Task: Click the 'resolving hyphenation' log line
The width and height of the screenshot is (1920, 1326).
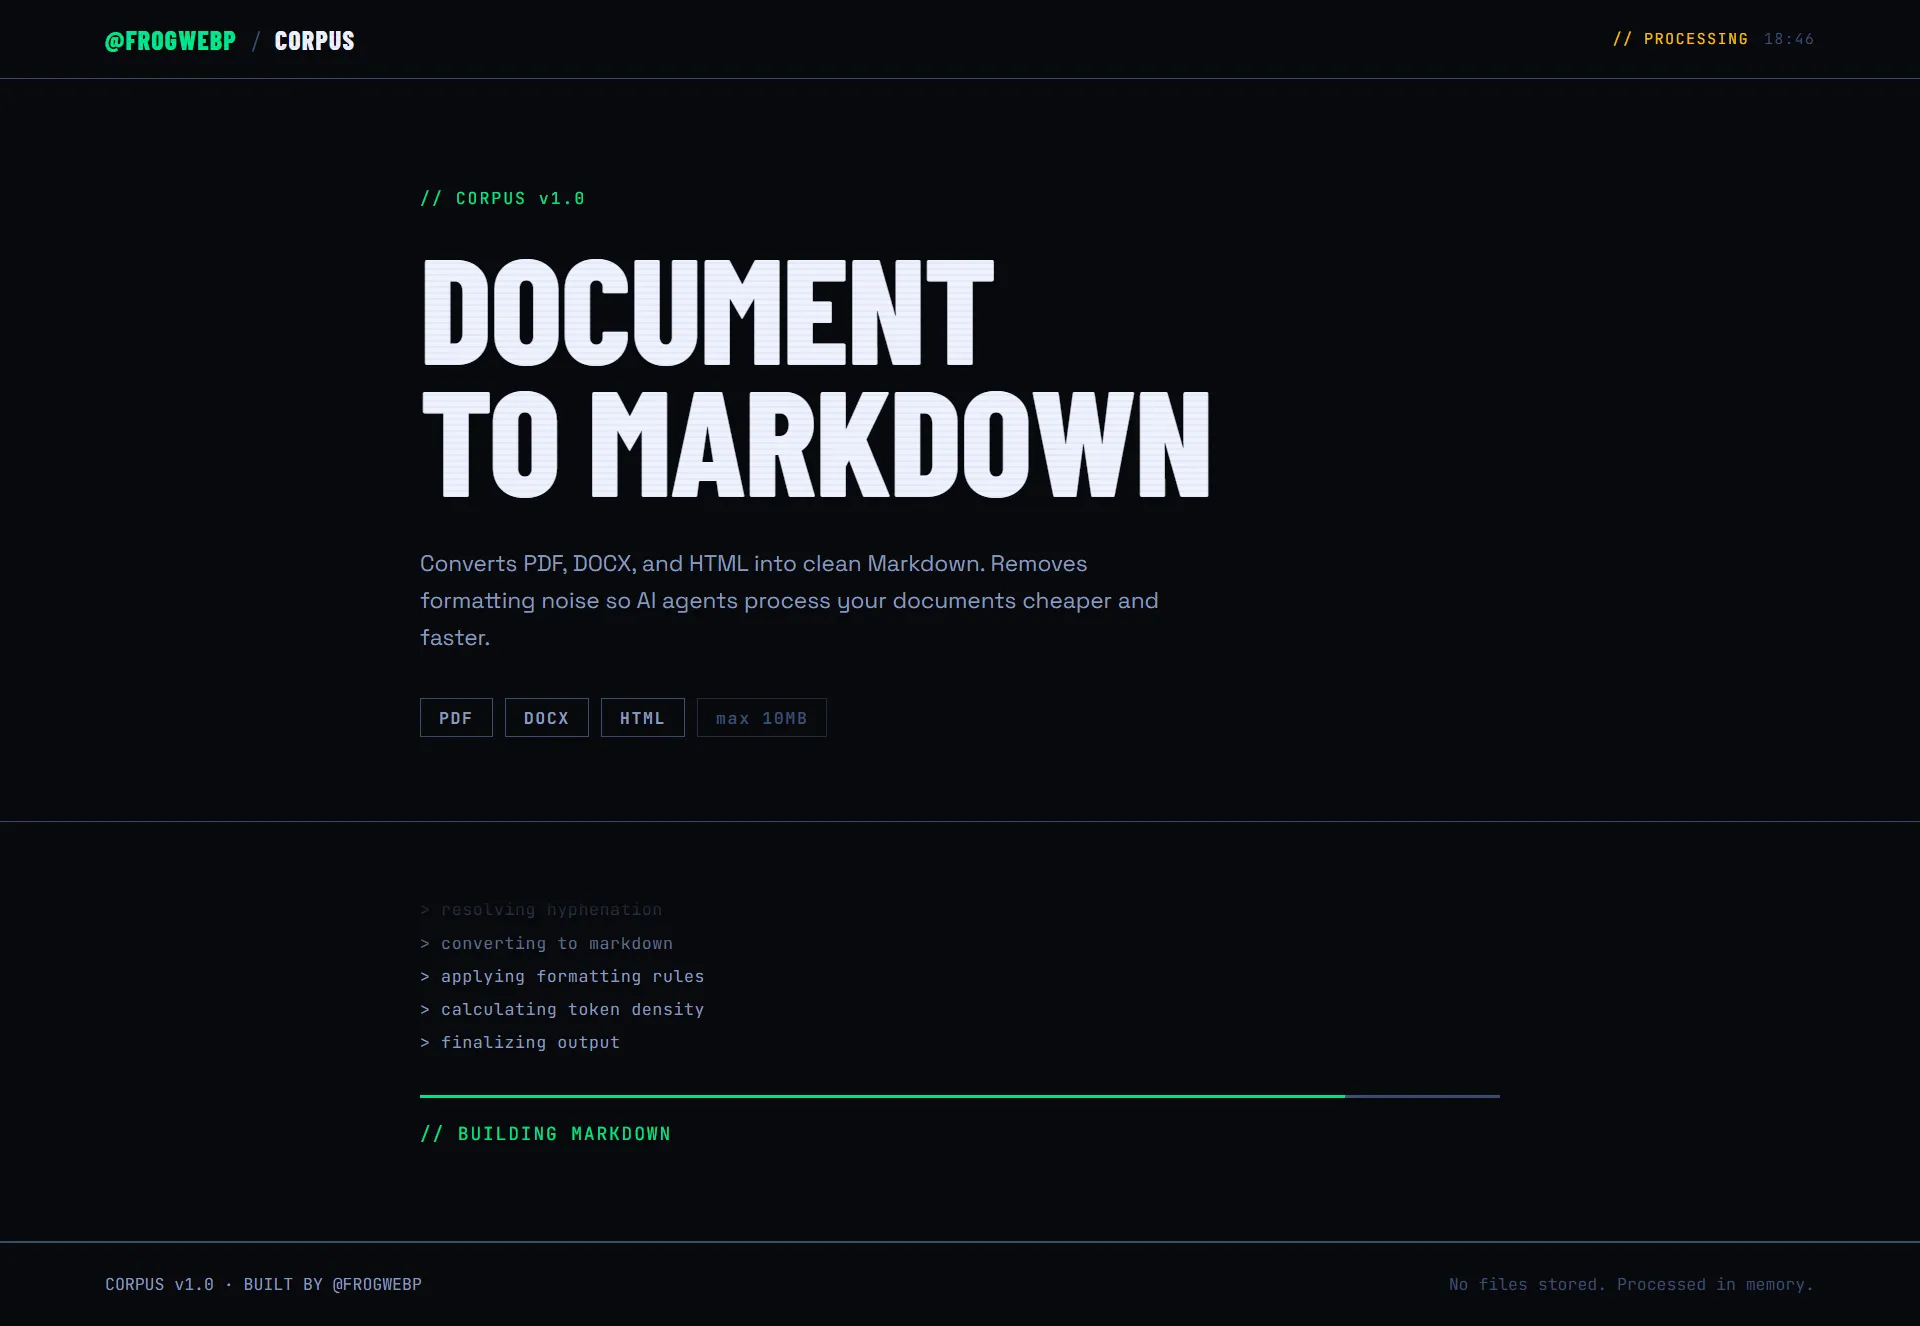Action: tap(541, 910)
